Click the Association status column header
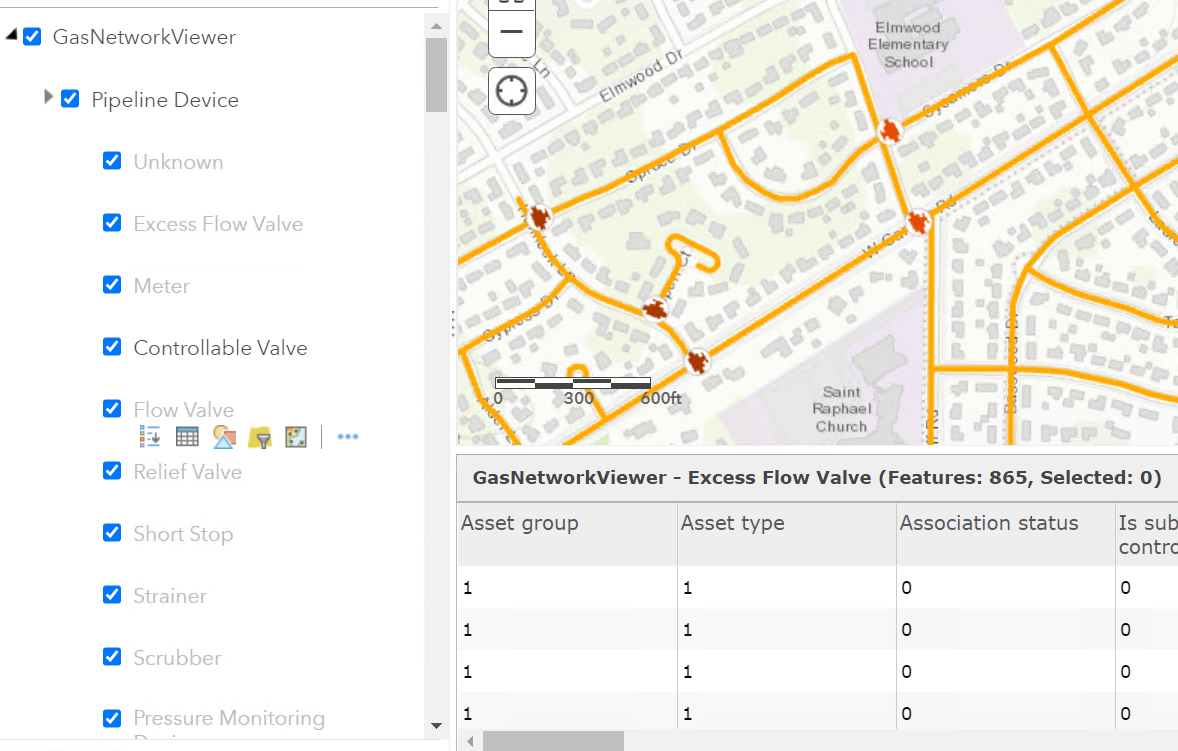This screenshot has width=1178, height=751. pyautogui.click(x=989, y=523)
